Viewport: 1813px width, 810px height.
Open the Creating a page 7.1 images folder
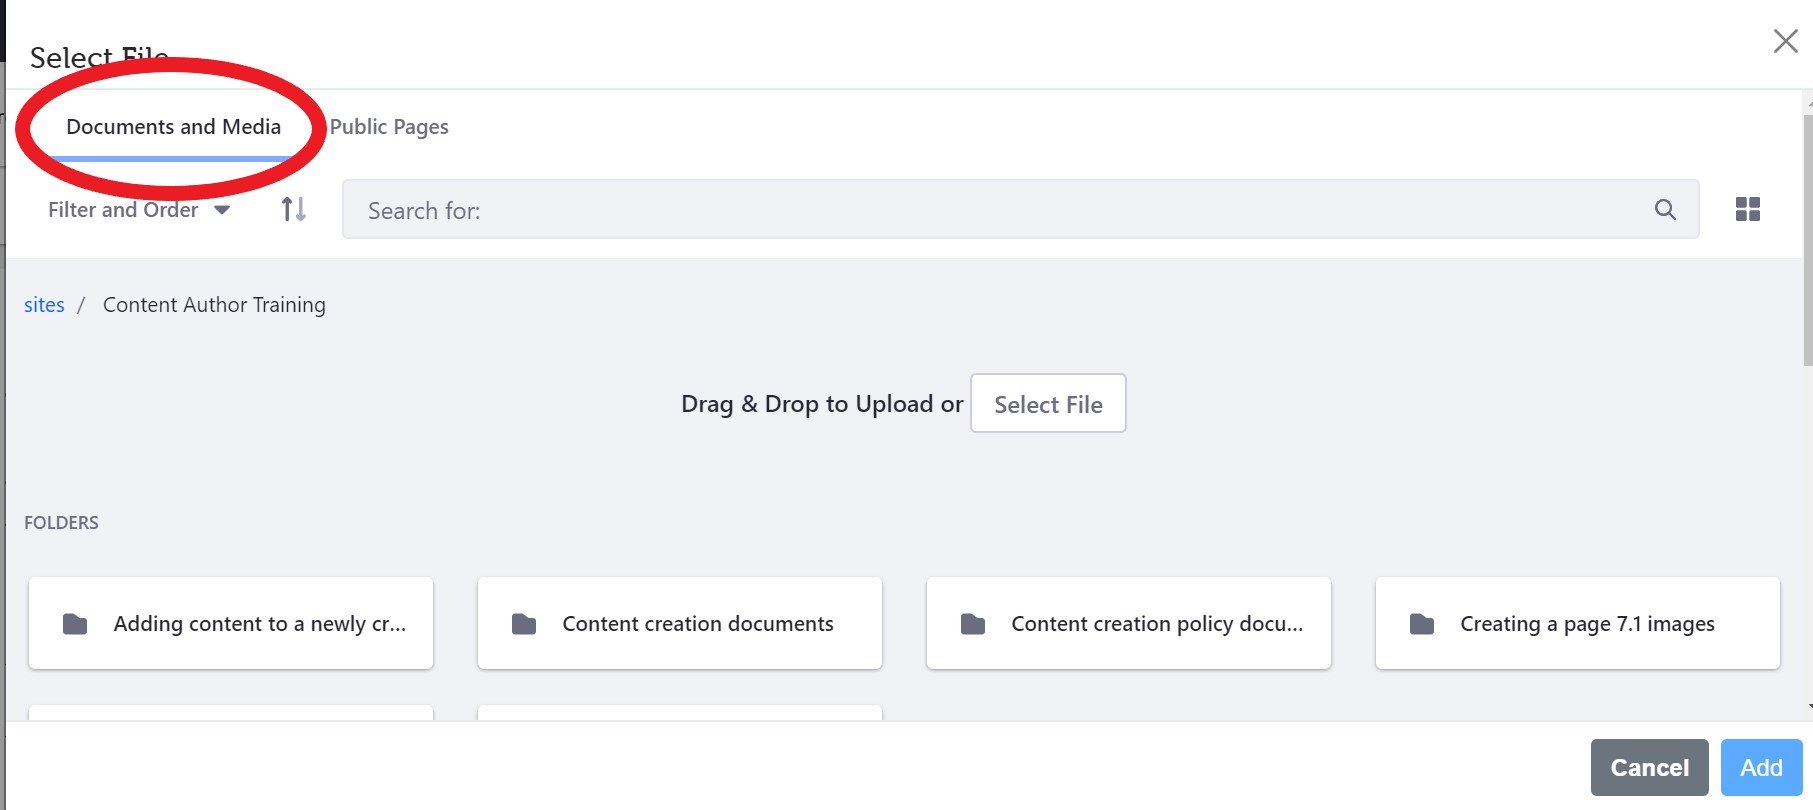click(1577, 623)
